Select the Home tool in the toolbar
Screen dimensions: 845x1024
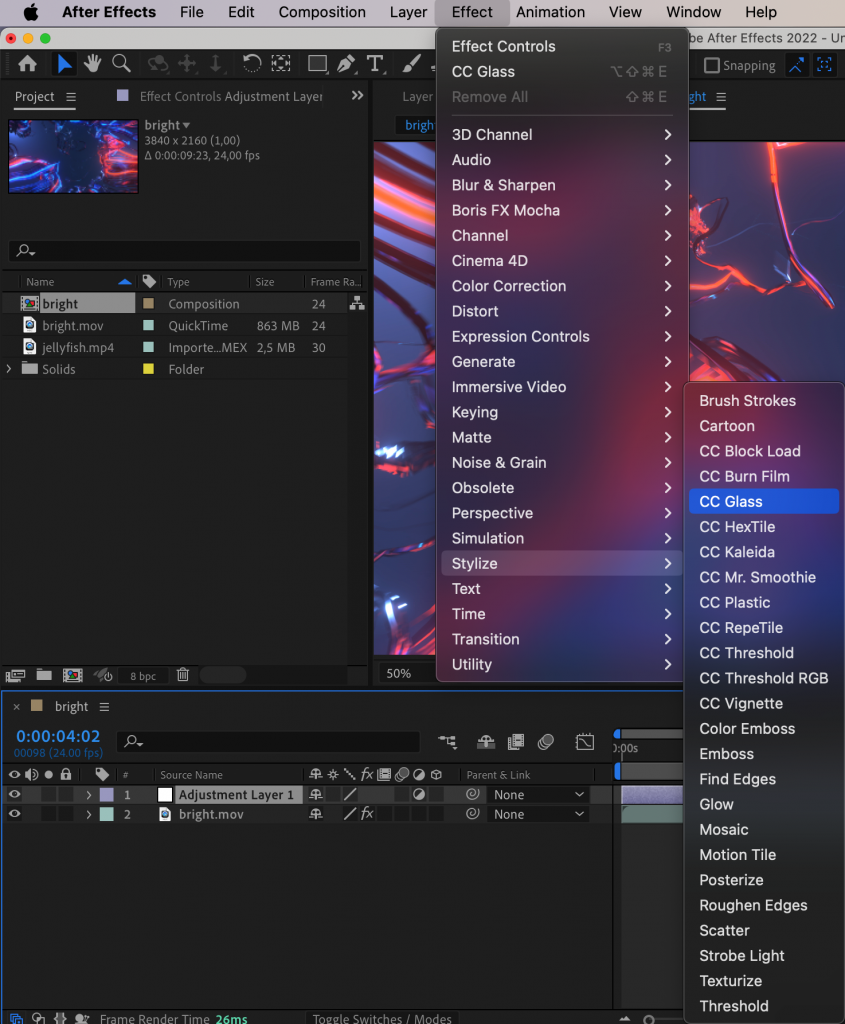click(x=27, y=63)
